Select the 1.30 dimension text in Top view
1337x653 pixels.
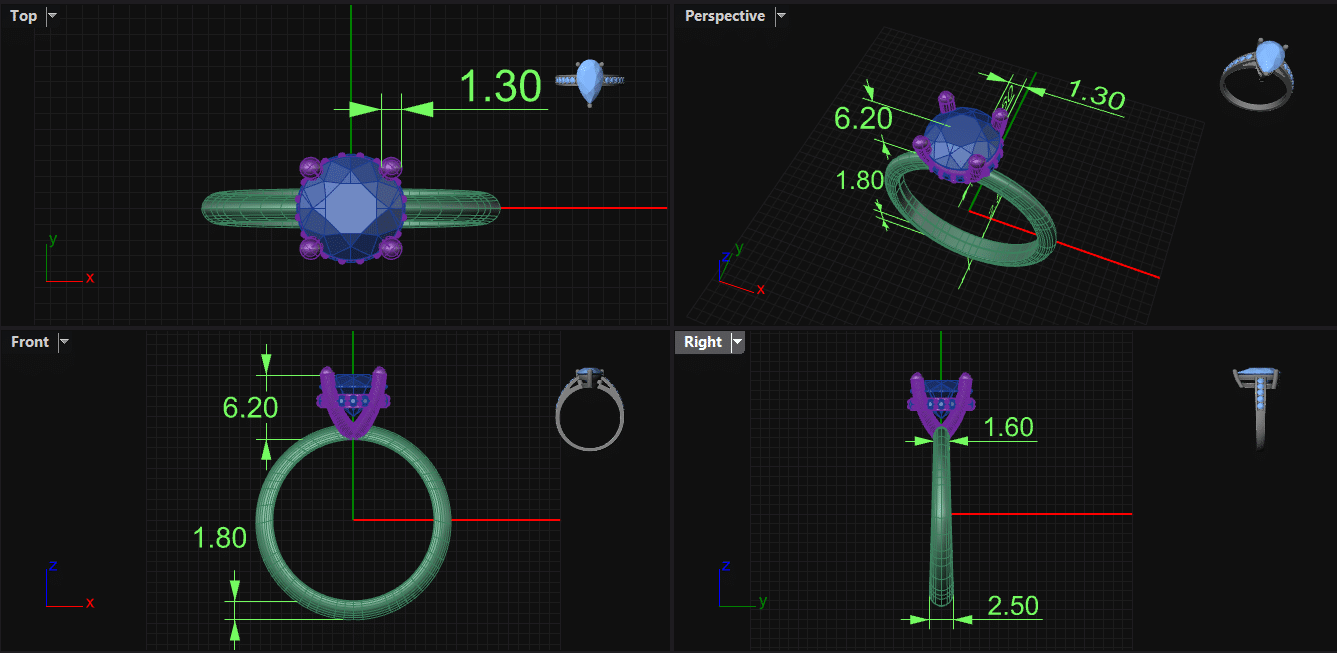click(x=500, y=88)
